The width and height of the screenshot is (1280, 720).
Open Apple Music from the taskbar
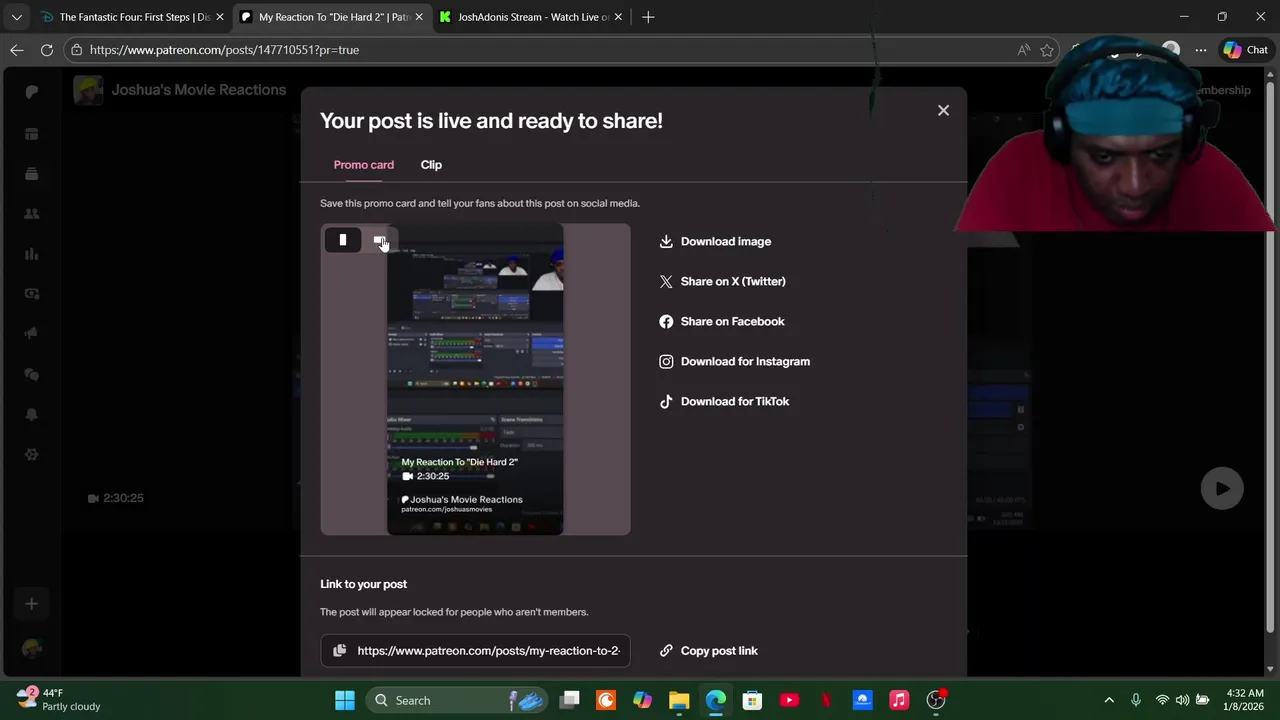tap(899, 700)
